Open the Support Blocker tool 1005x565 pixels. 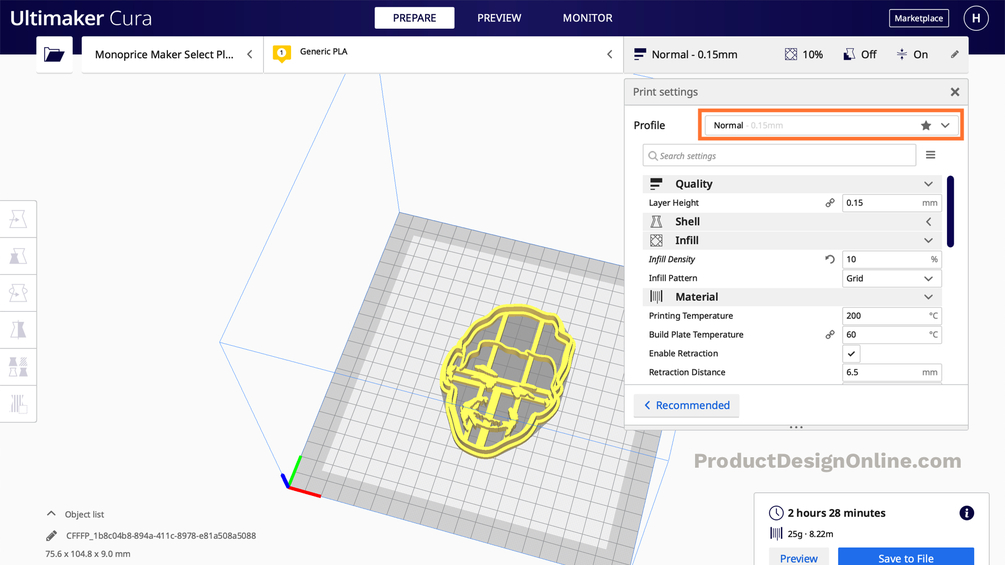coord(18,404)
